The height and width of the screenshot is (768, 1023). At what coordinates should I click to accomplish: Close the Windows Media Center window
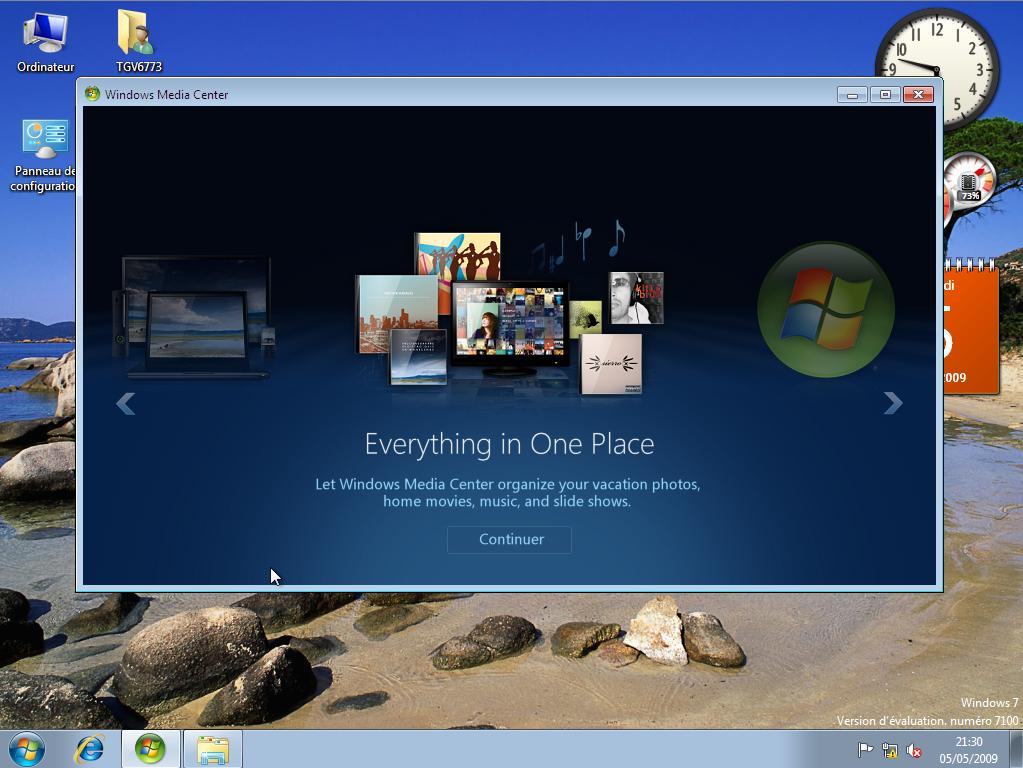tap(919, 95)
